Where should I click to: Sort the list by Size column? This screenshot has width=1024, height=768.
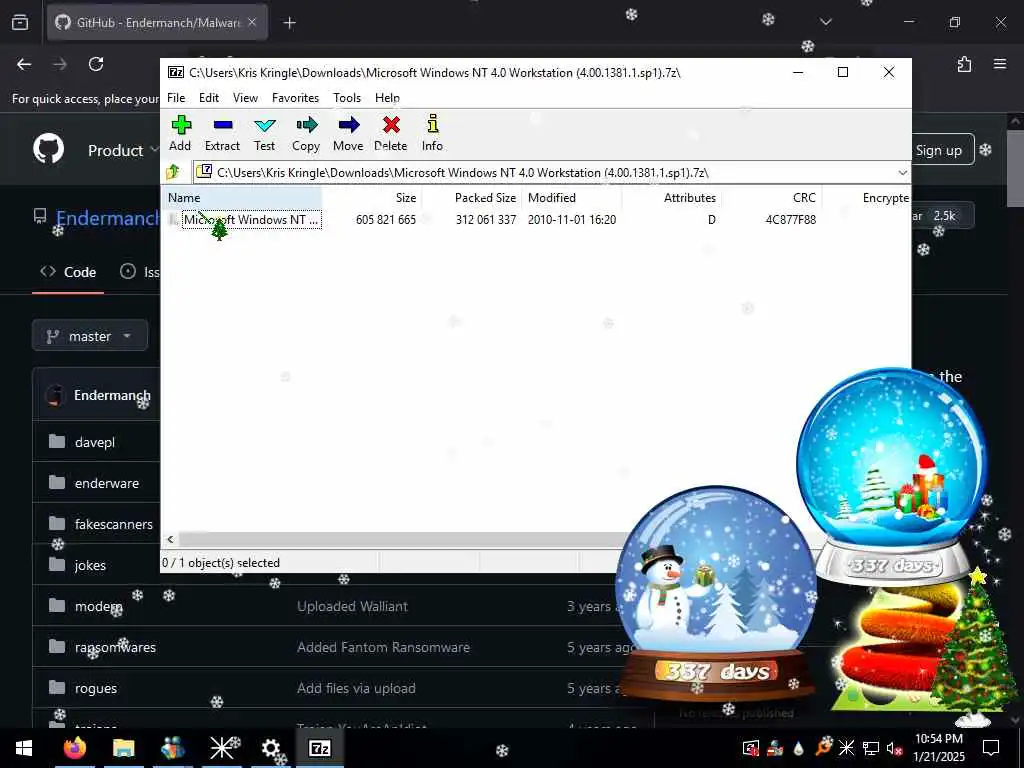pyautogui.click(x=372, y=198)
